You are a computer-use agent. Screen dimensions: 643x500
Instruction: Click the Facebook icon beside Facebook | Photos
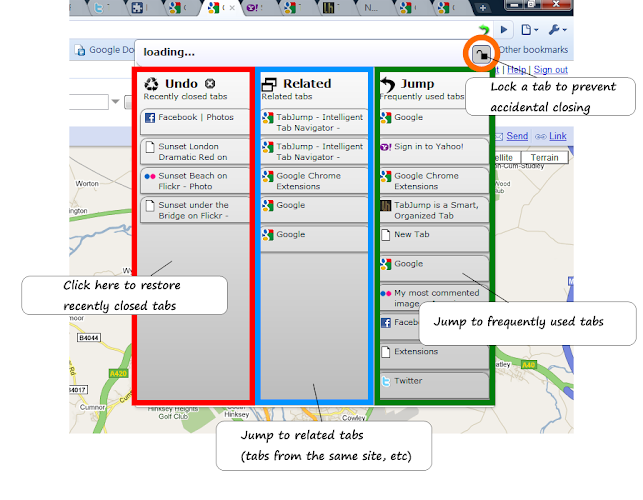point(150,118)
